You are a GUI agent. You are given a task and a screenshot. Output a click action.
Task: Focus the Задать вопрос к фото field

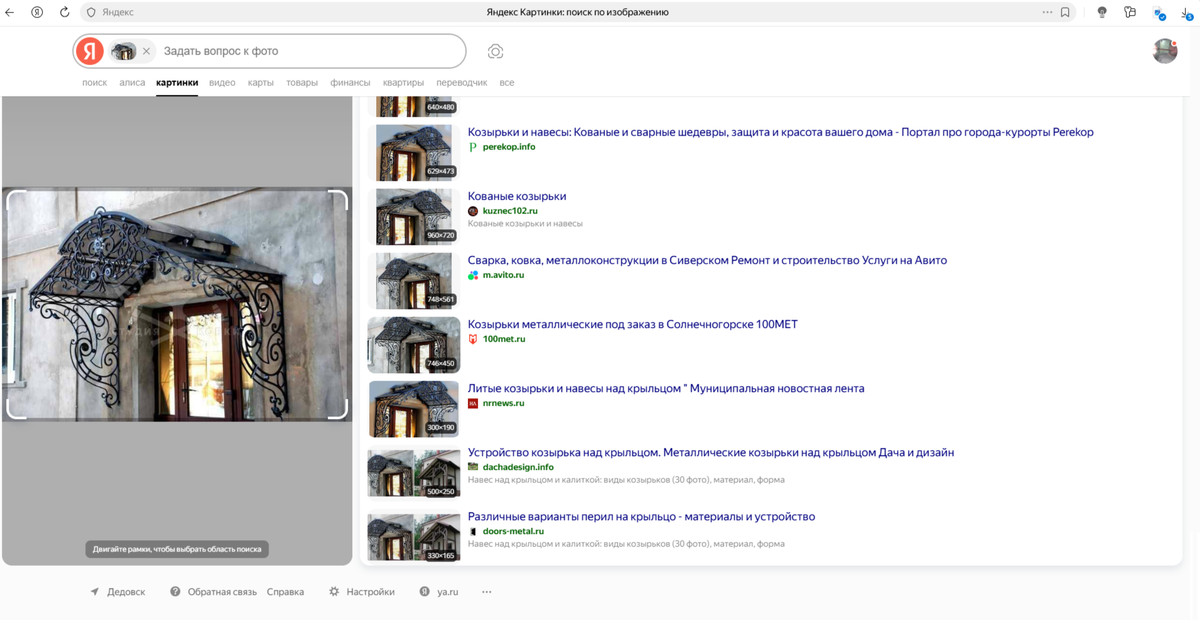308,51
